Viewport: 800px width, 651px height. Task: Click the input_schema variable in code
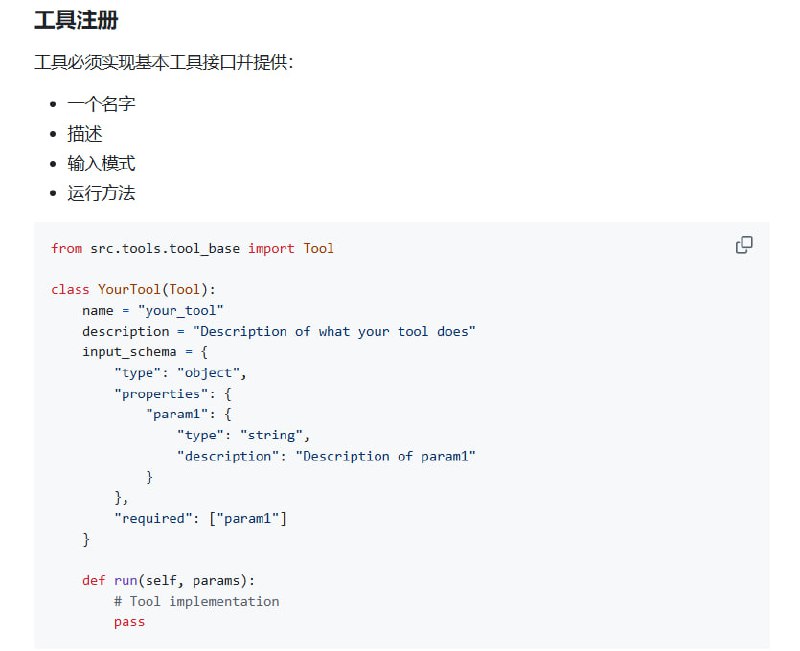pyautogui.click(x=129, y=352)
